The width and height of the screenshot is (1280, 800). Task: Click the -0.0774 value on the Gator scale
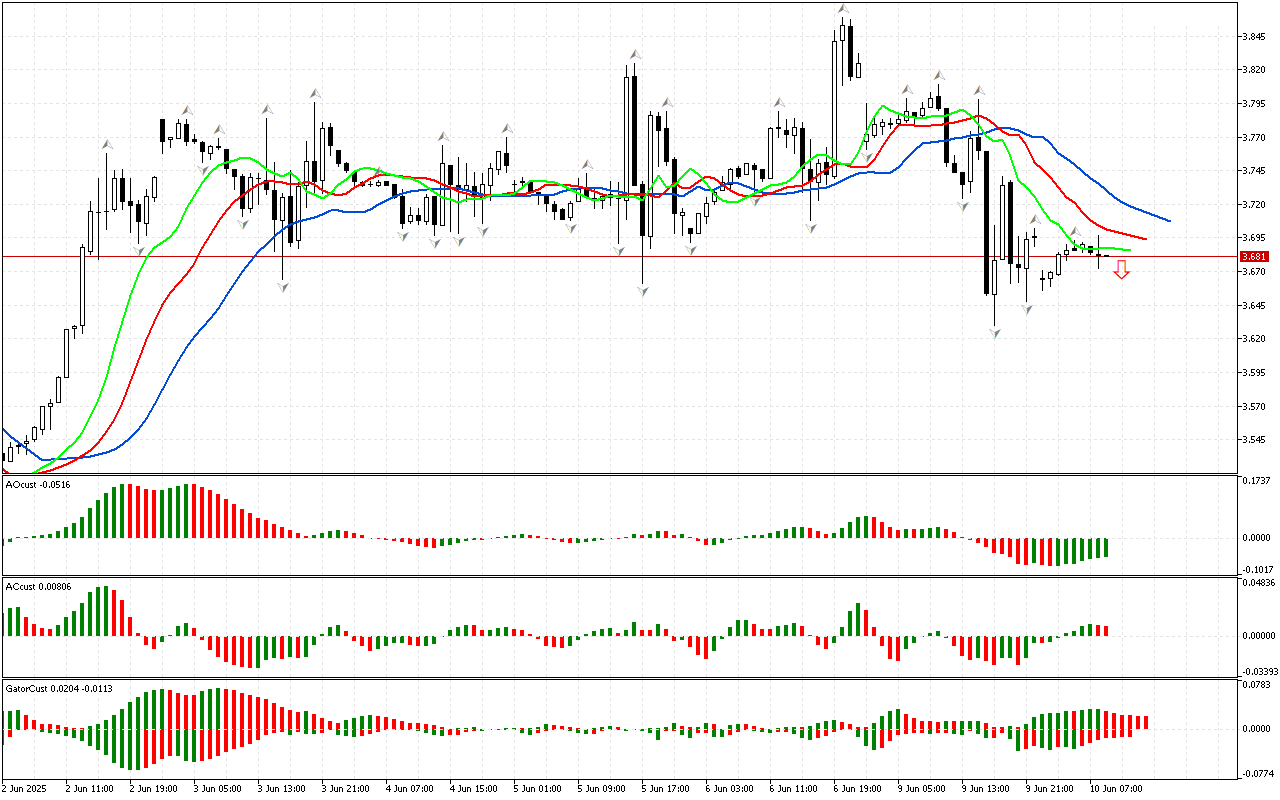pyautogui.click(x=1256, y=774)
